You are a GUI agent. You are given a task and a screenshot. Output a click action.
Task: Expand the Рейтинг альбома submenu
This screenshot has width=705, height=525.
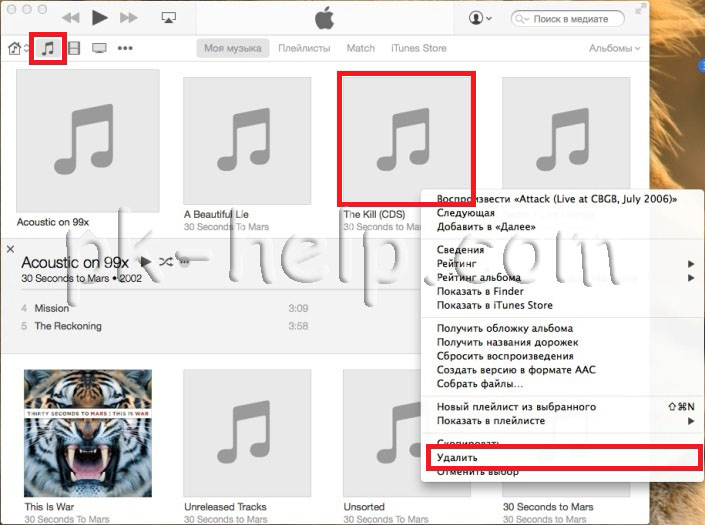tap(562, 278)
